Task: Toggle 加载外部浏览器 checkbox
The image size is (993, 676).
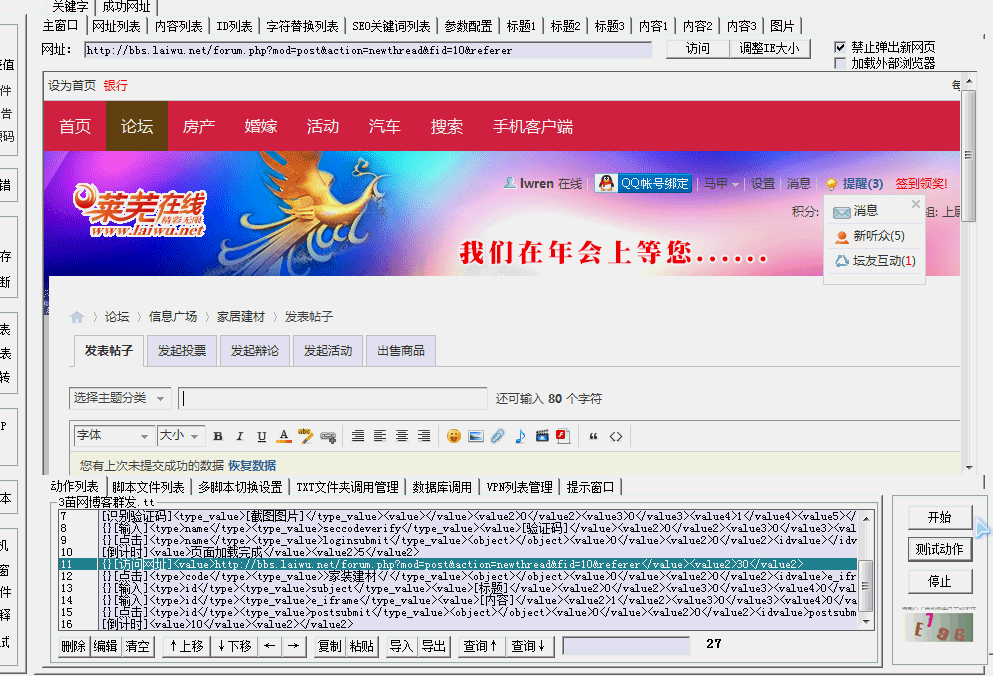Action: (x=840, y=63)
